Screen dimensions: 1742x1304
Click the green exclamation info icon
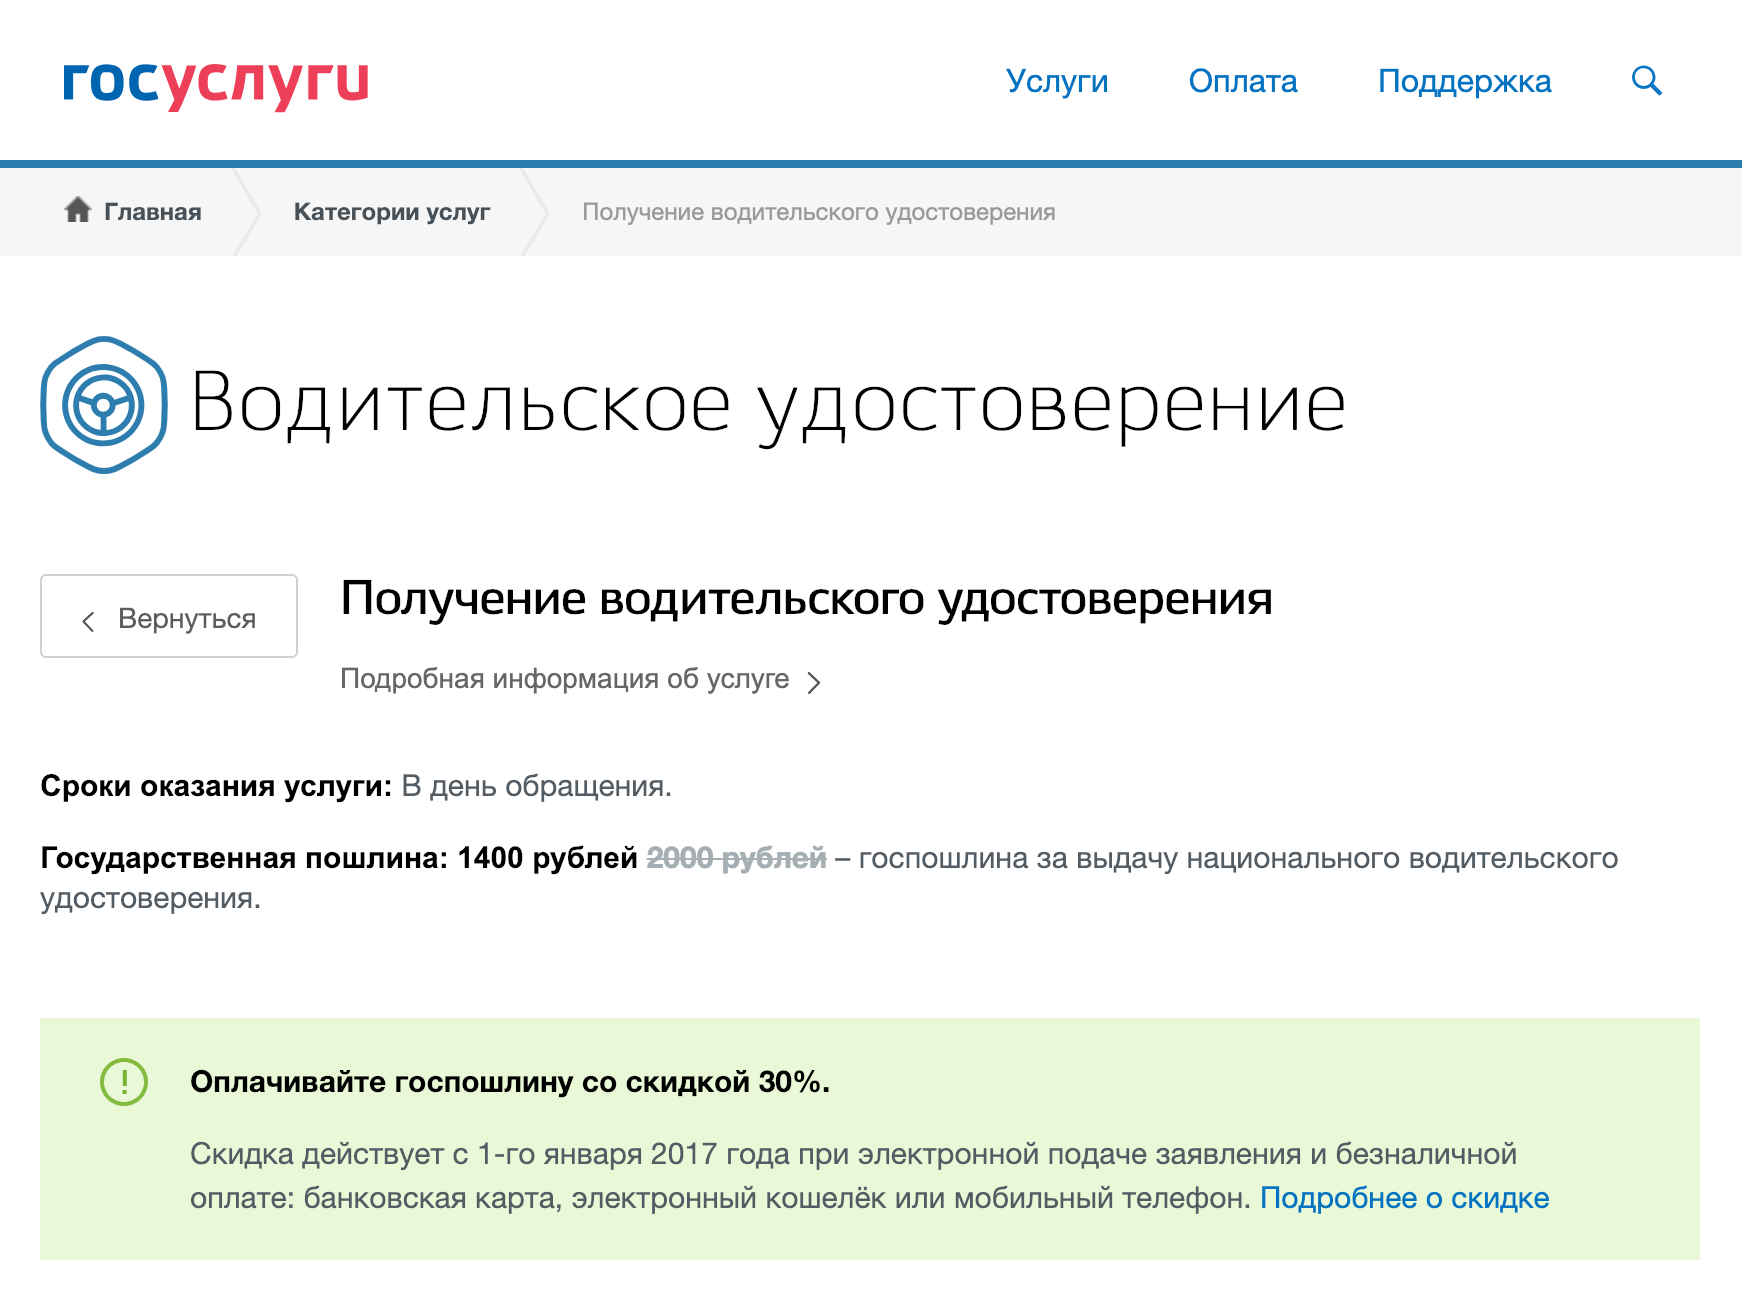[123, 1082]
